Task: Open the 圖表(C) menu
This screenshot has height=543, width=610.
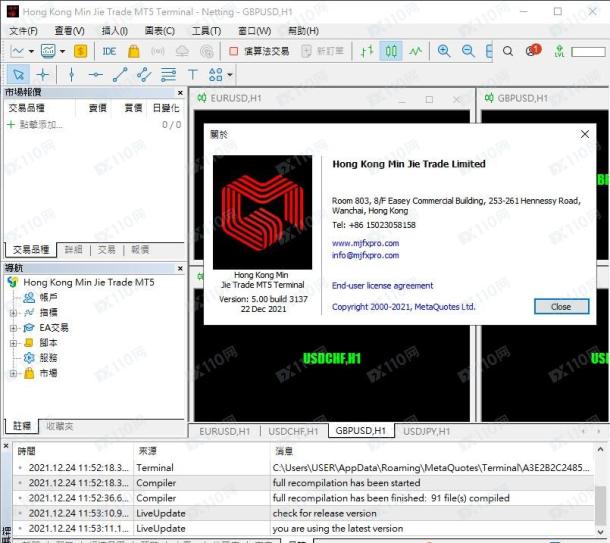Action: [160, 31]
